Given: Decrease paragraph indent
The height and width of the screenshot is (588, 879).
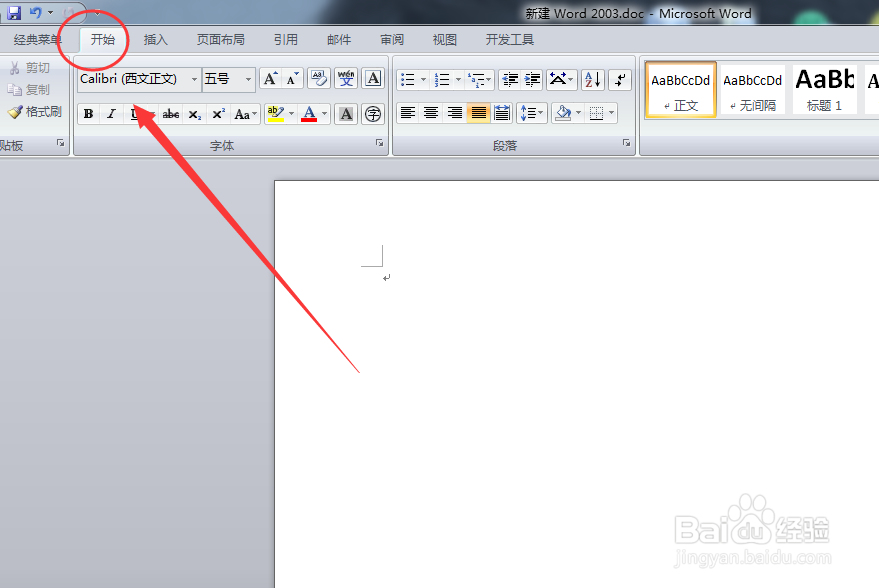Looking at the screenshot, I should point(510,80).
